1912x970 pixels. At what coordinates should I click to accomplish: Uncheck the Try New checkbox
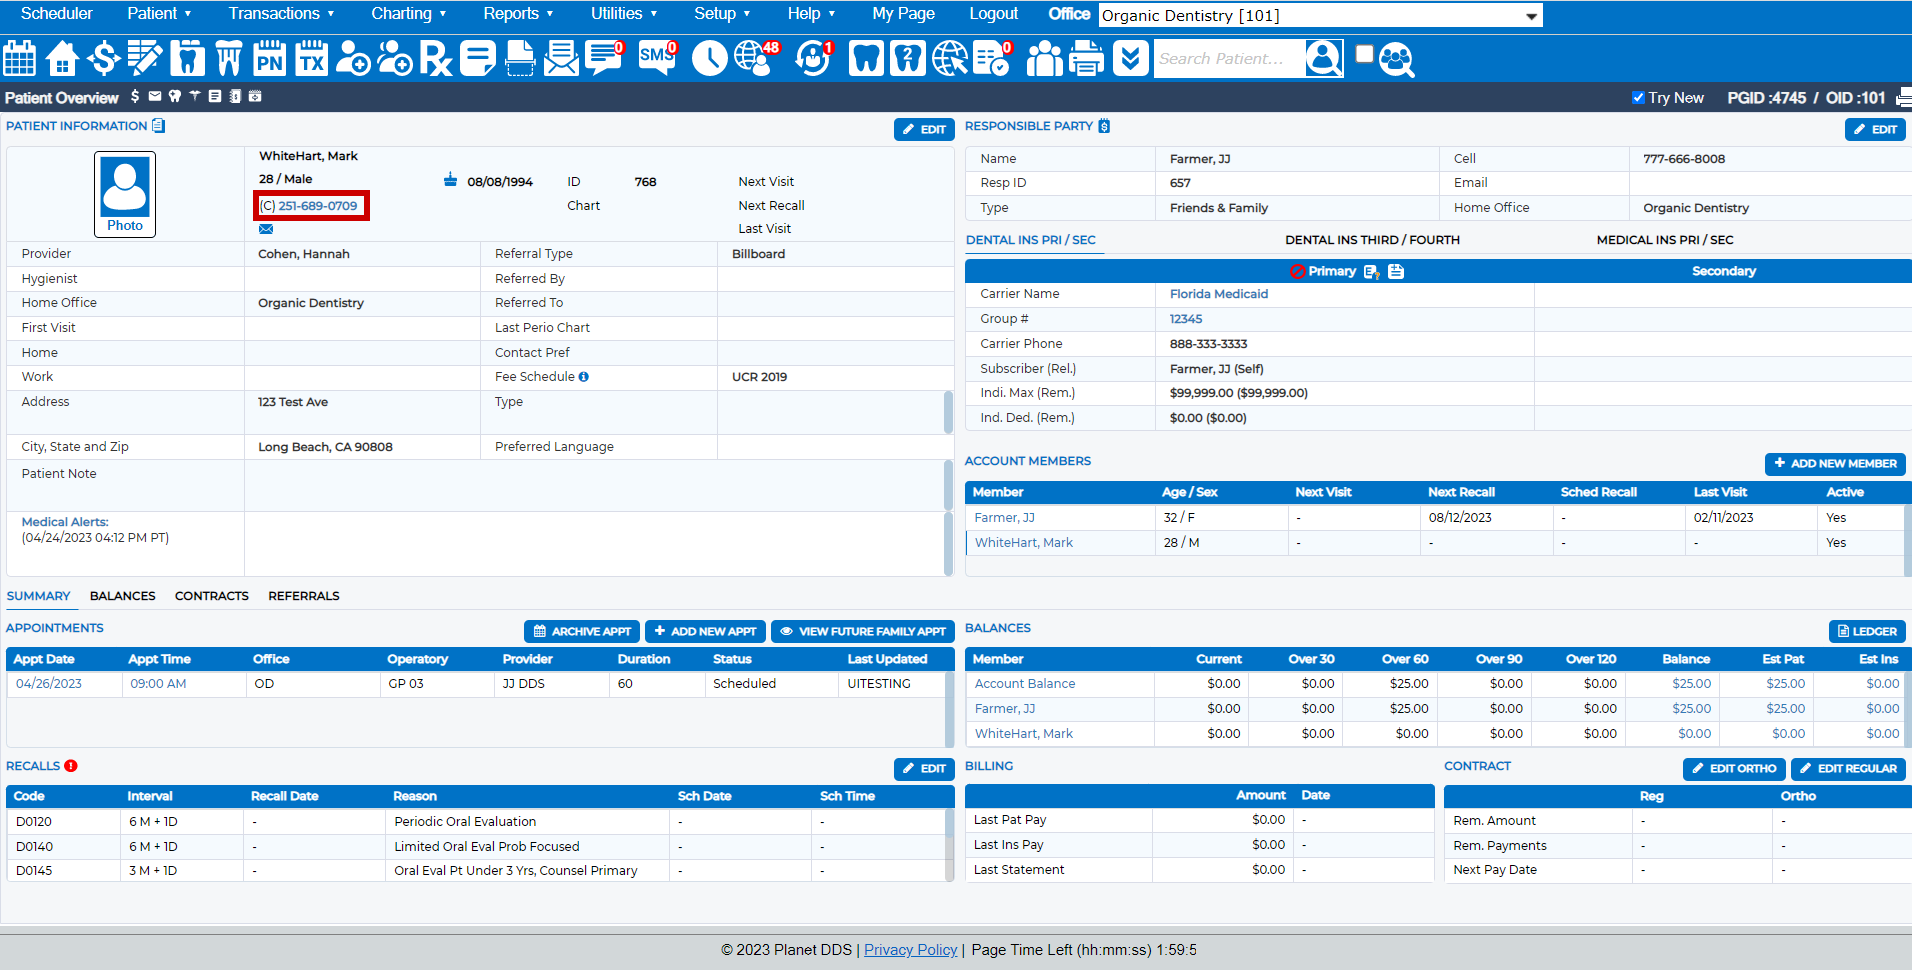click(x=1638, y=98)
